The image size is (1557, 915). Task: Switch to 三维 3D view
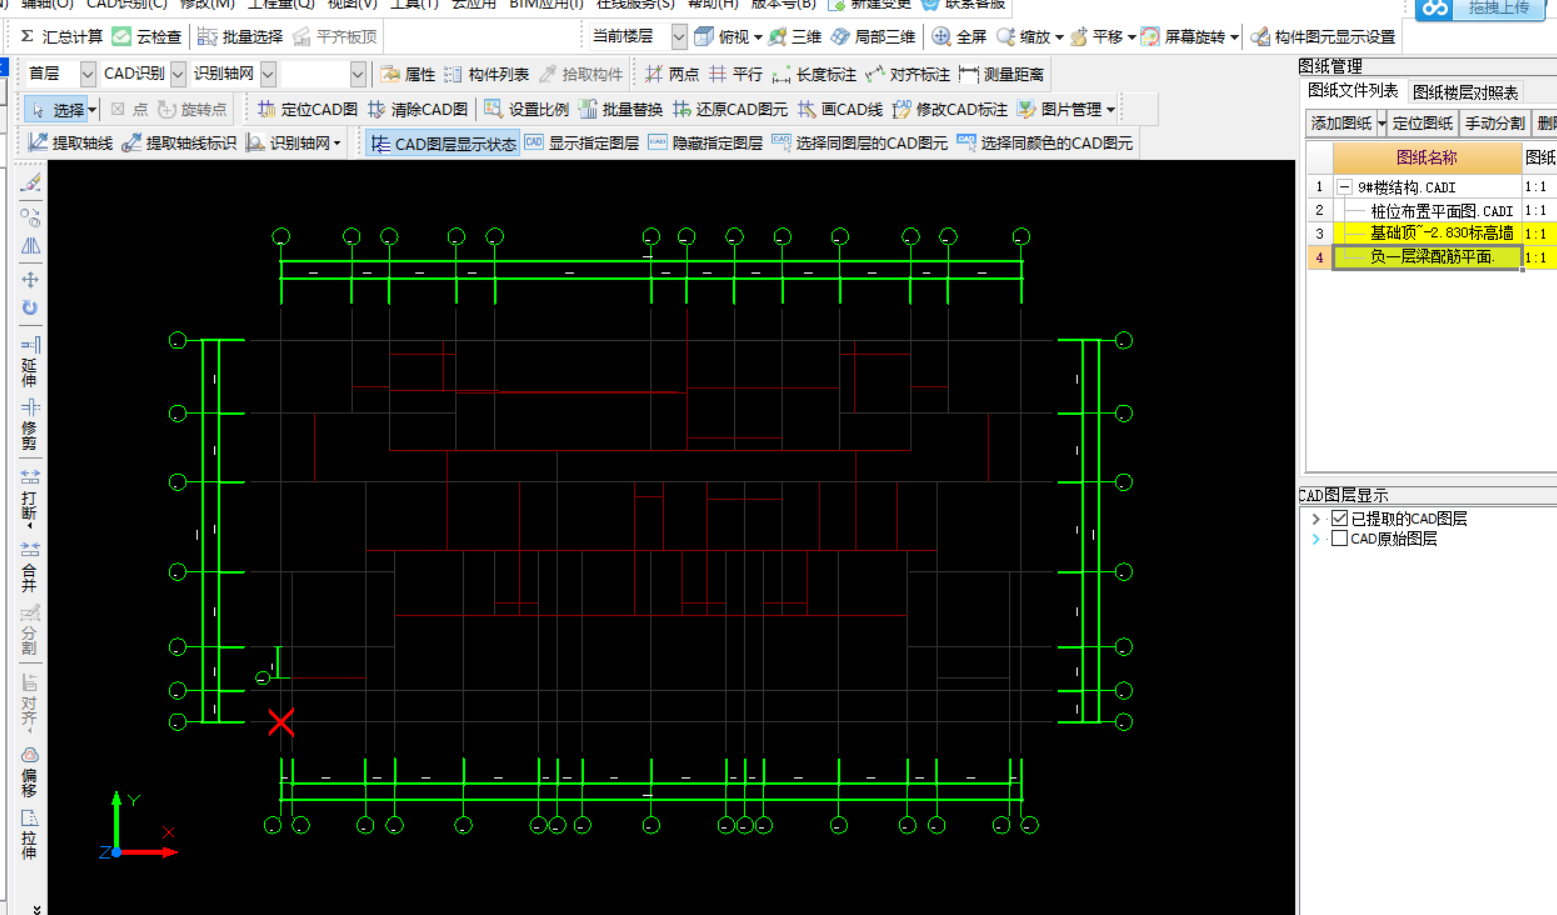click(795, 37)
